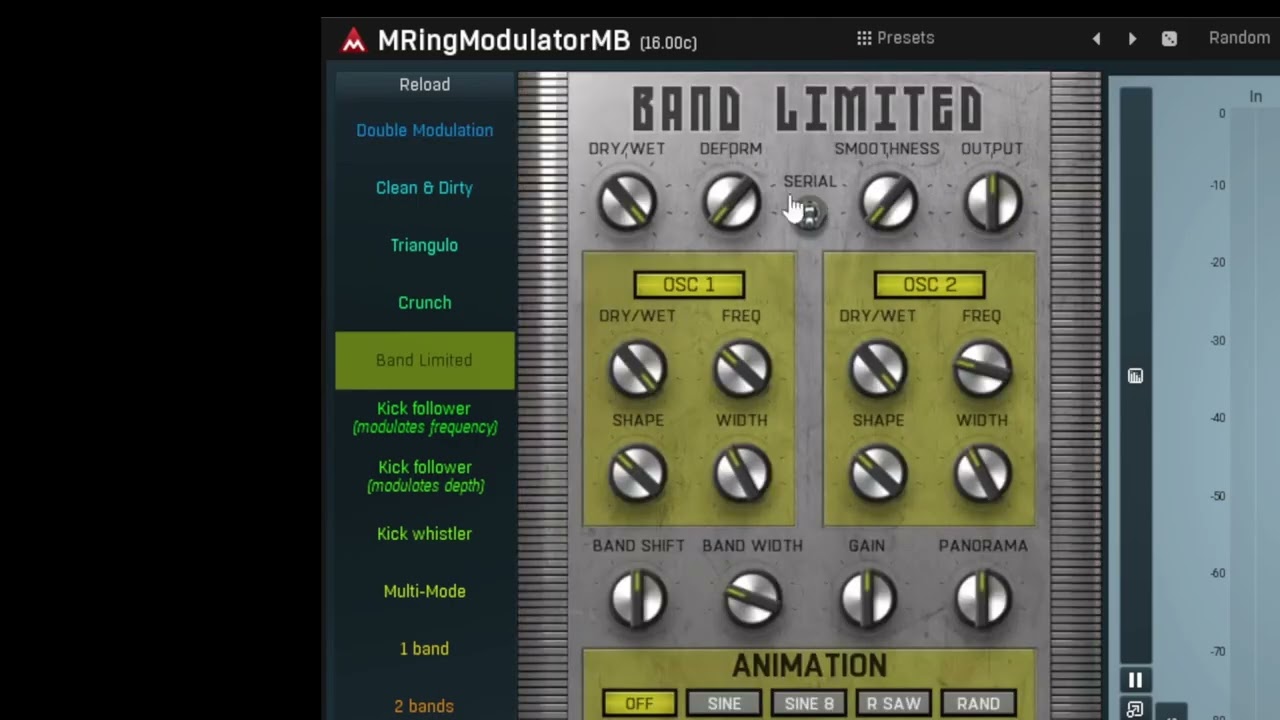This screenshot has width=1280, height=720.
Task: Select the Triangulo preset
Action: coord(425,245)
